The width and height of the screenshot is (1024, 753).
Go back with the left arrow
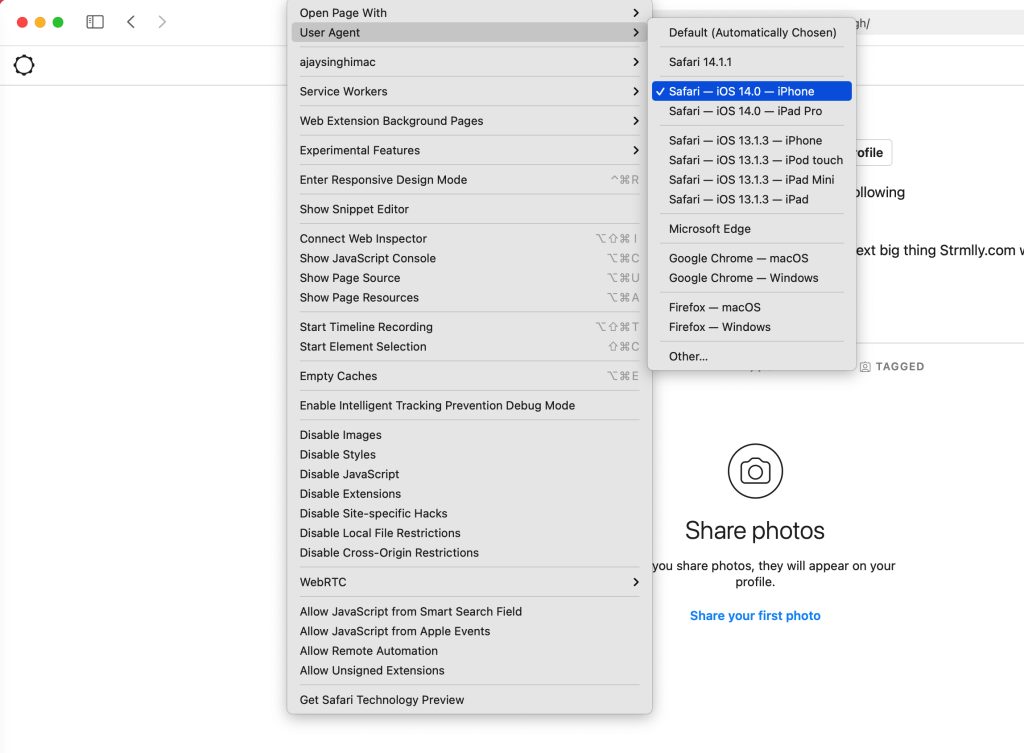(x=131, y=22)
